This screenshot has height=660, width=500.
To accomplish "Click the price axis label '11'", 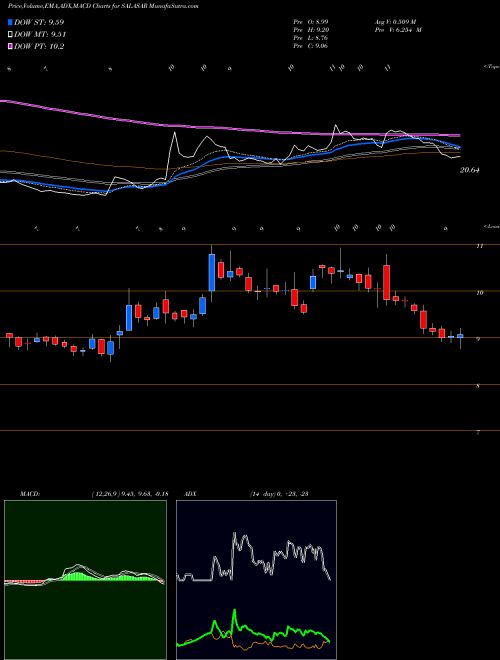I will coord(479,246).
